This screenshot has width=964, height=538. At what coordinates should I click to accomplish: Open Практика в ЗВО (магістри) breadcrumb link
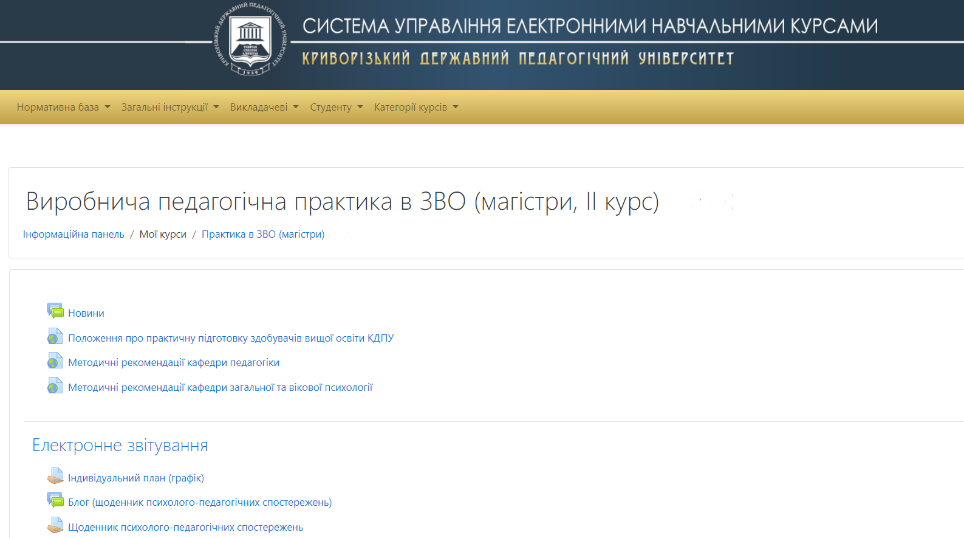tap(263, 234)
